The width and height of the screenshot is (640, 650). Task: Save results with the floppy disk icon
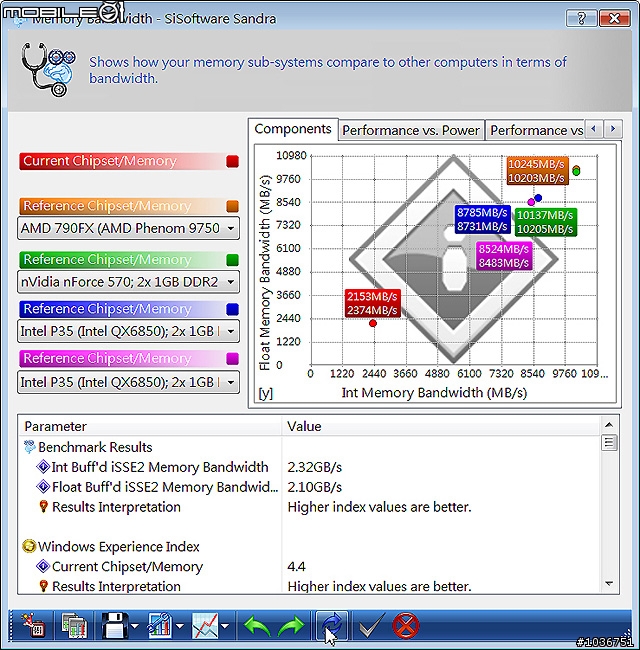[114, 626]
